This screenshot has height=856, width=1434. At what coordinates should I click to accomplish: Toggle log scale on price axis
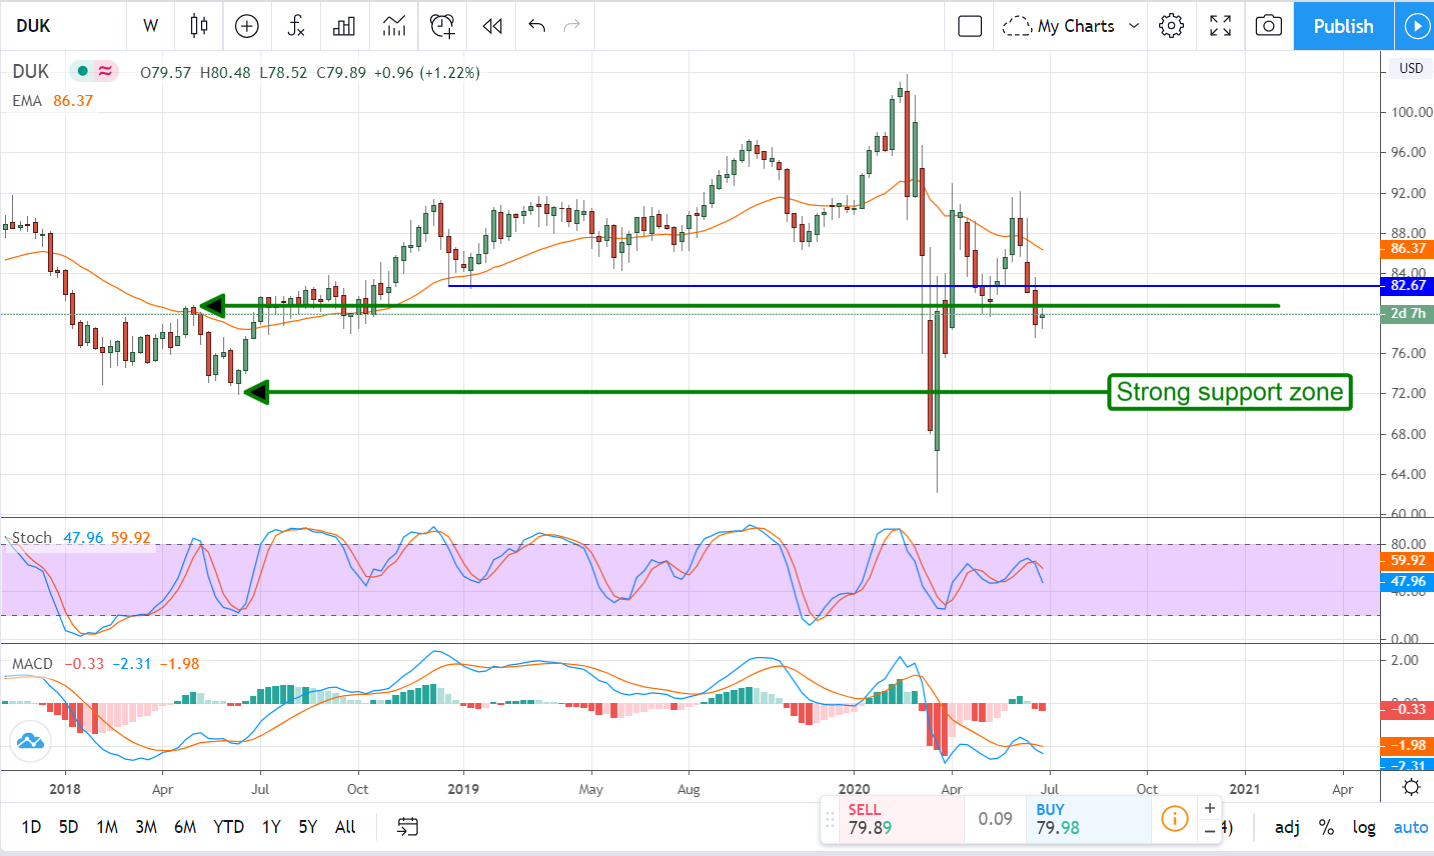pos(1364,827)
